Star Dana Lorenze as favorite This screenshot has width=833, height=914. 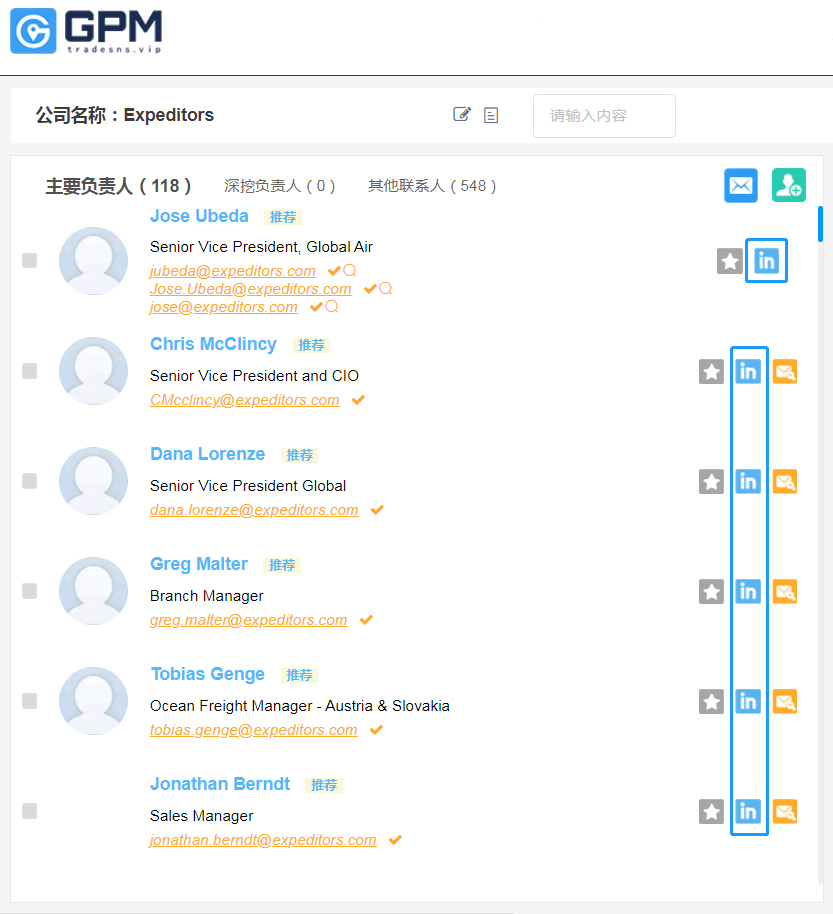[711, 481]
